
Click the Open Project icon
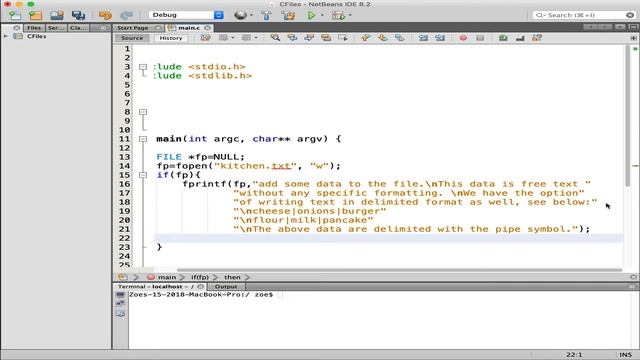coord(57,16)
